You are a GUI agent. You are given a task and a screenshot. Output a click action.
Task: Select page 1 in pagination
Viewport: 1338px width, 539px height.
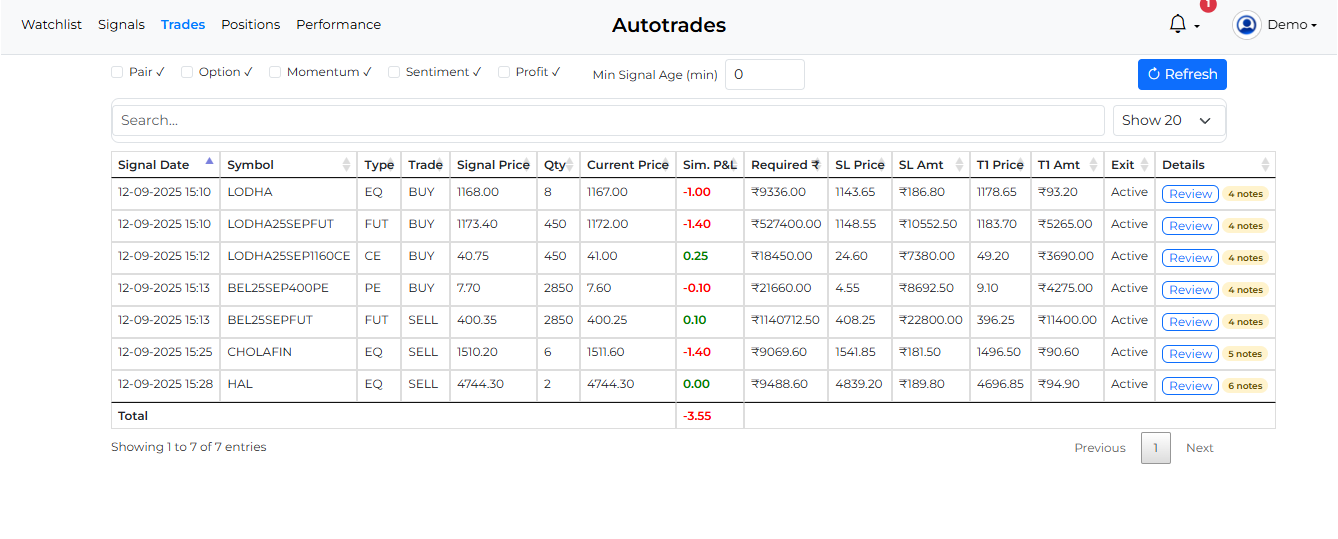(1155, 448)
